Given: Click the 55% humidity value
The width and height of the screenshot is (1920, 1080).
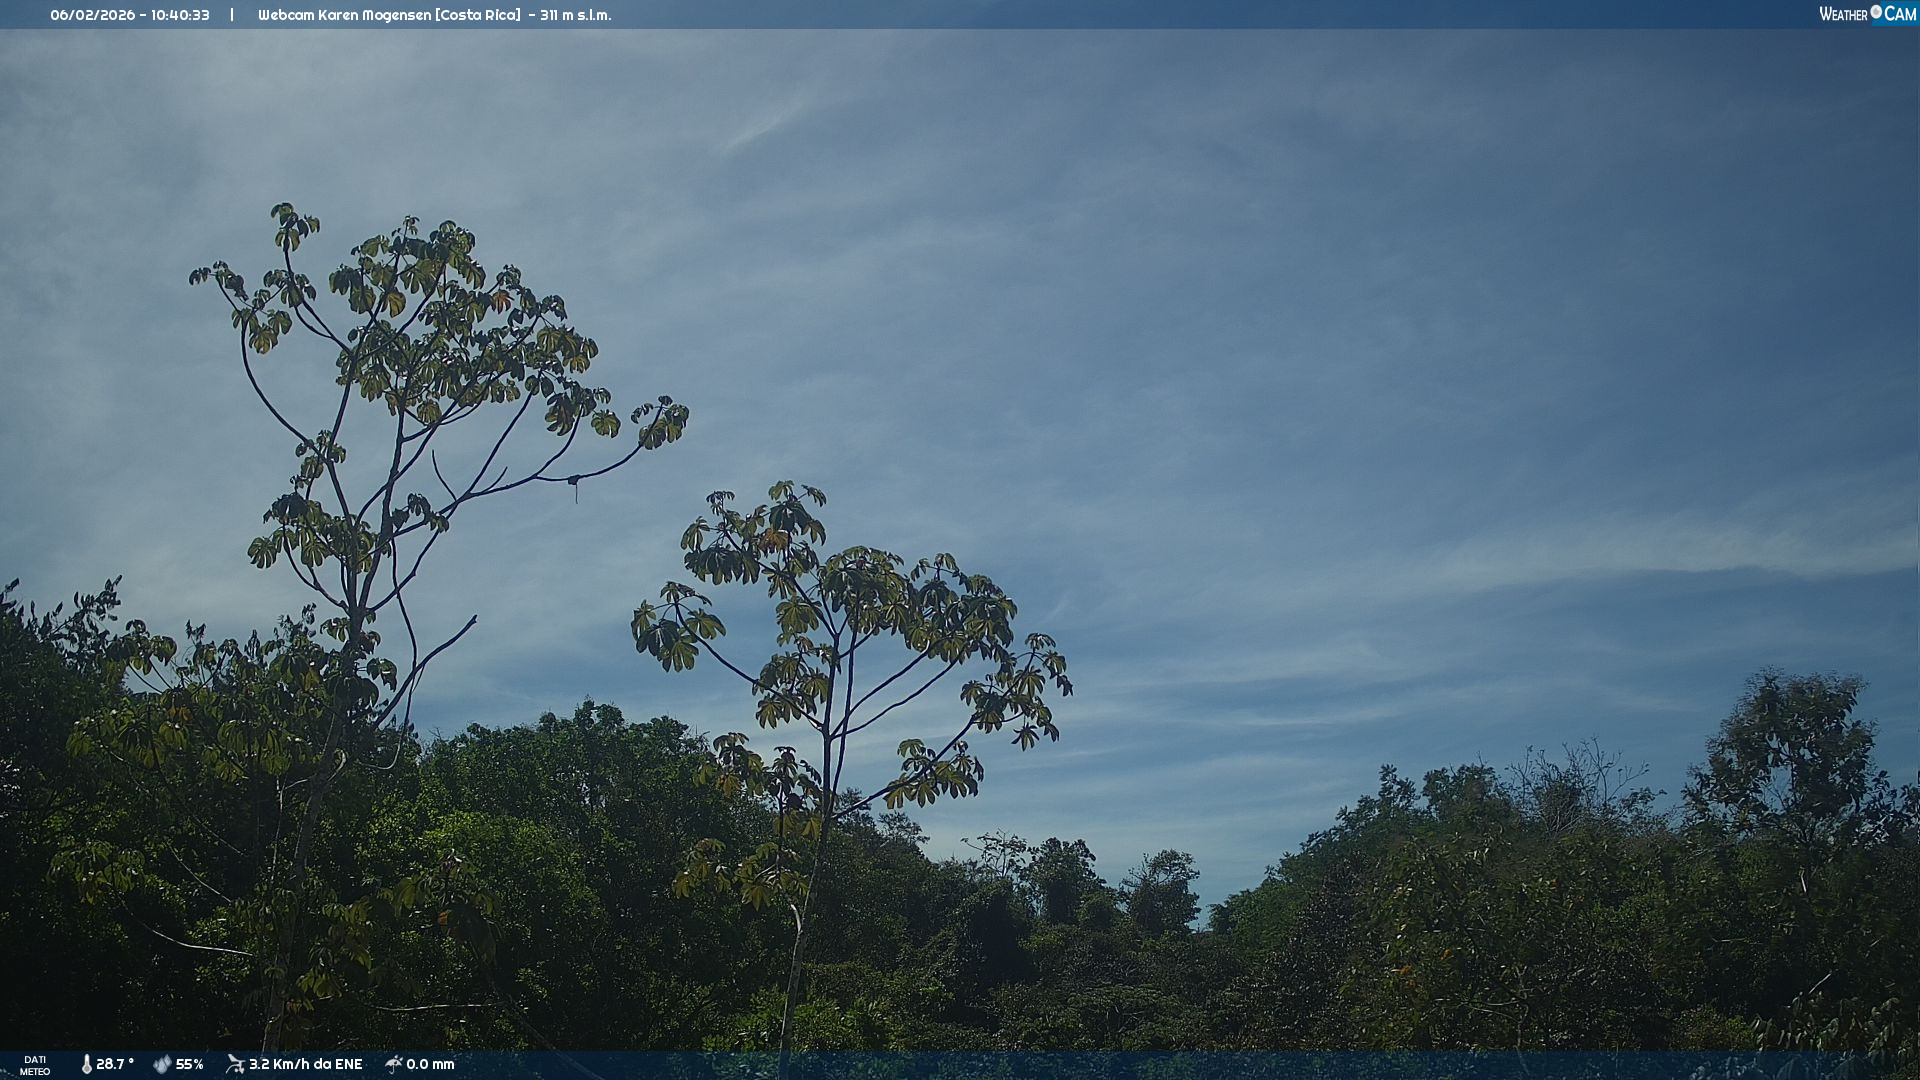Looking at the screenshot, I should 190,1064.
